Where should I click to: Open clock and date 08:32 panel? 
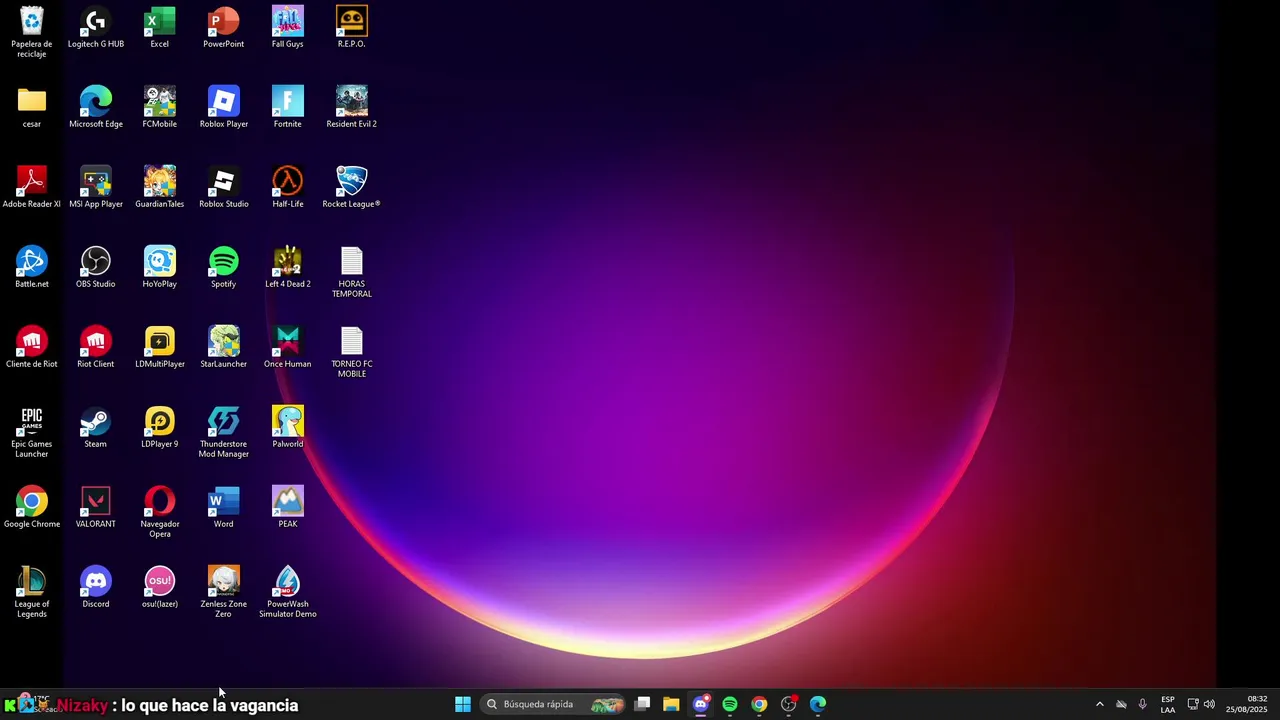pyautogui.click(x=1247, y=704)
